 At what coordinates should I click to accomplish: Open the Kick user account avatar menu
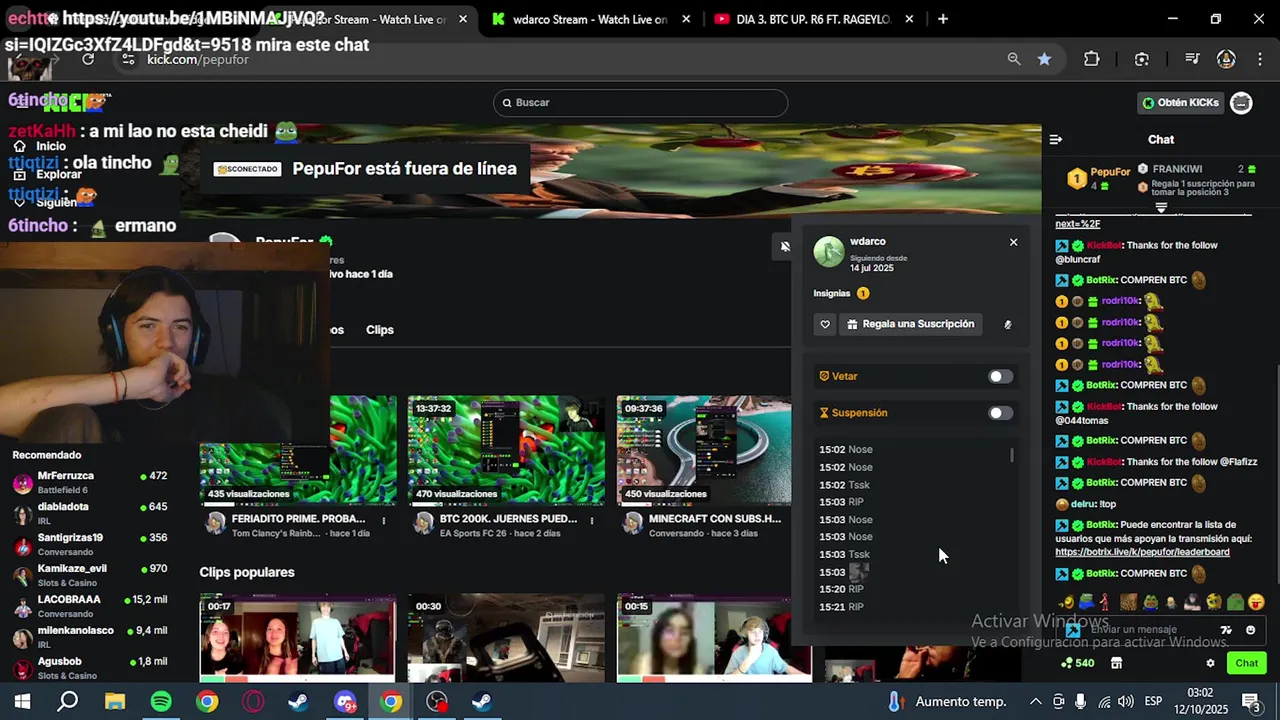pos(1241,102)
